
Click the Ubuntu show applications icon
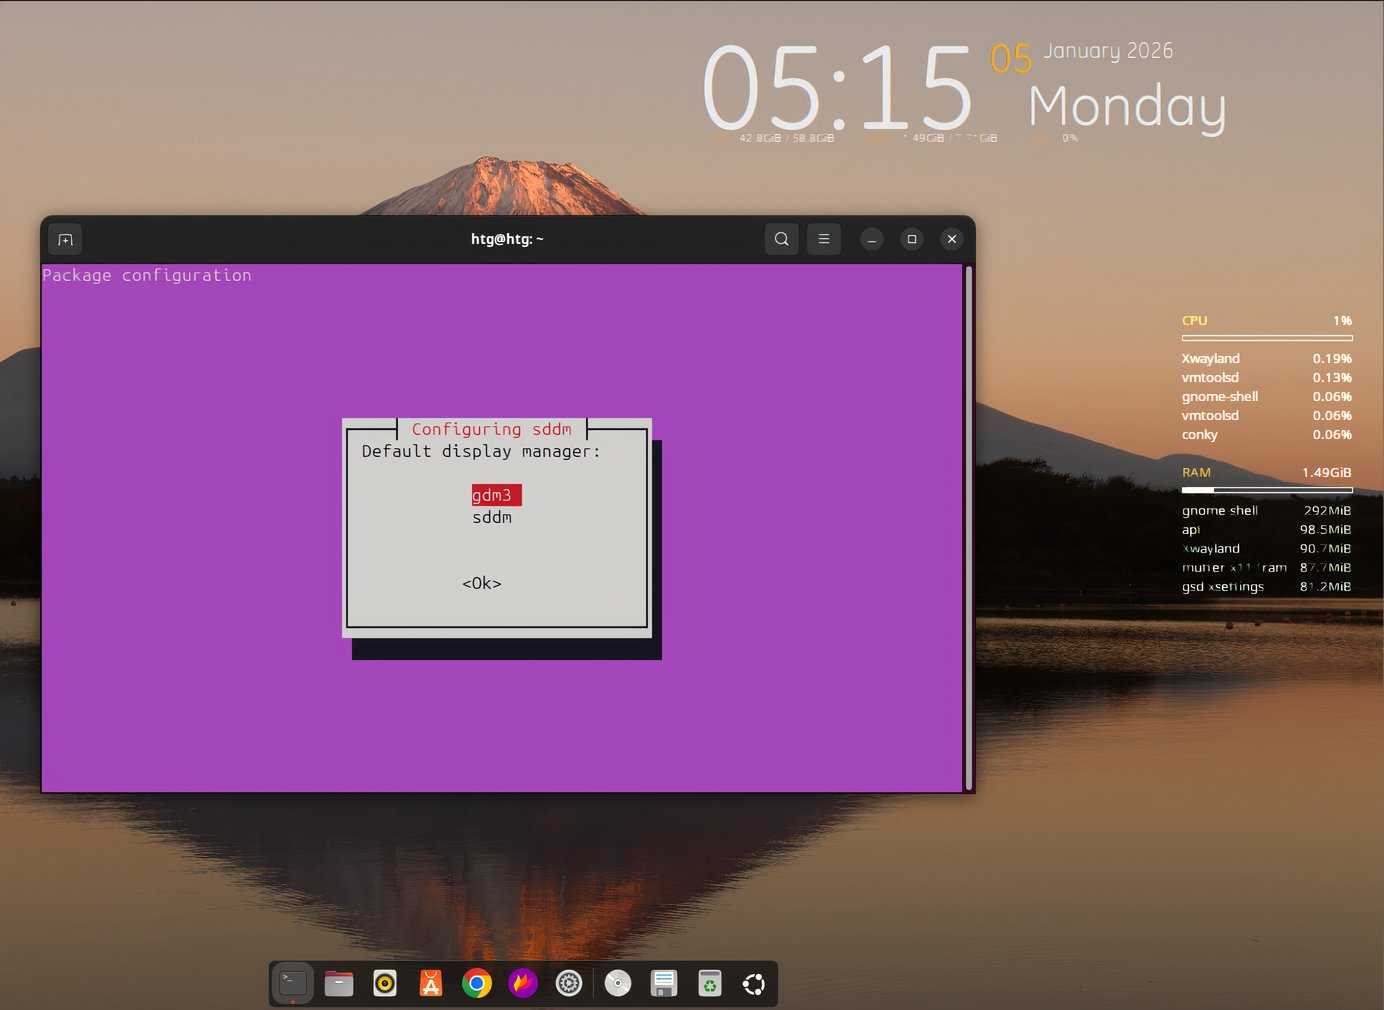pos(754,983)
